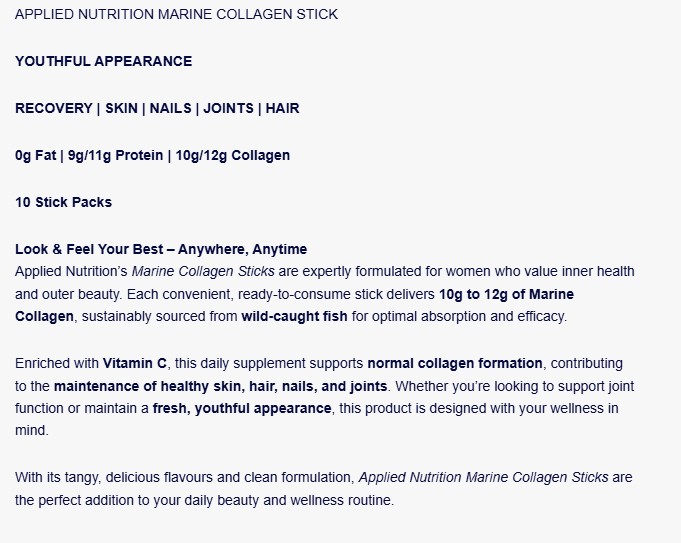This screenshot has height=543, width=681.
Task: Click the '10g/12g Collagen' nutrition text
Action: [232, 155]
